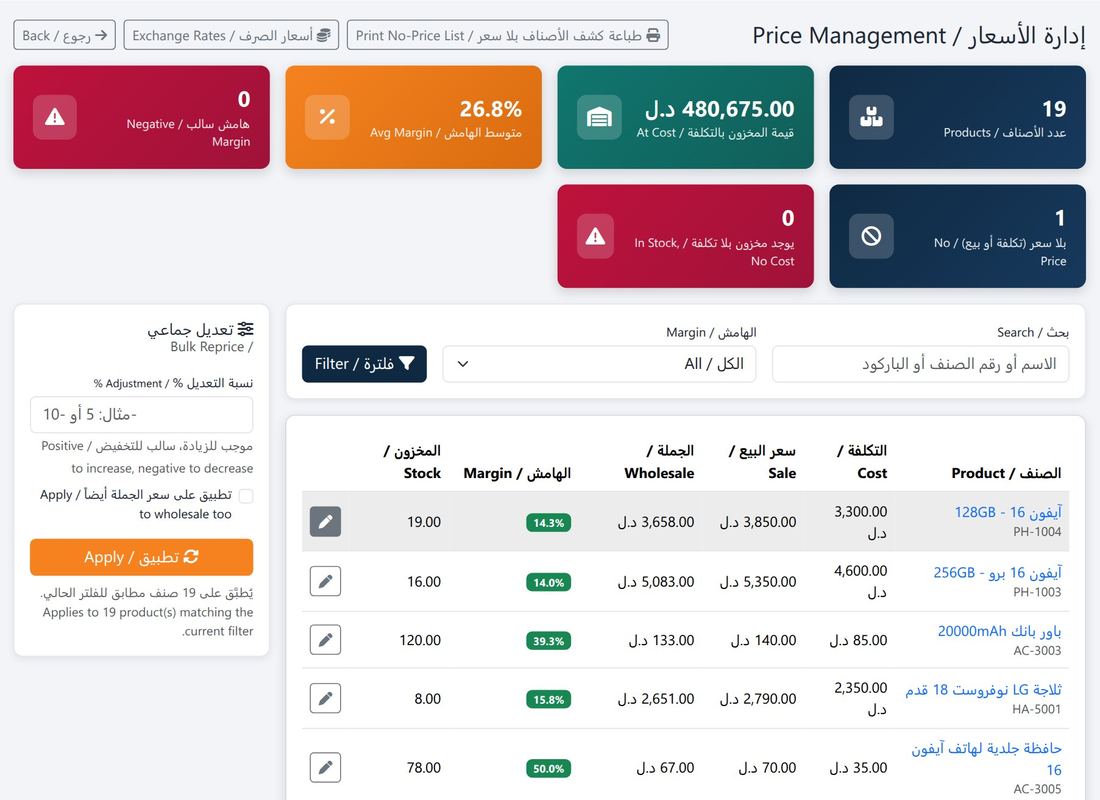Screen dimensions: 1100x800
Task: Click the Margin column header
Action: tap(517, 473)
